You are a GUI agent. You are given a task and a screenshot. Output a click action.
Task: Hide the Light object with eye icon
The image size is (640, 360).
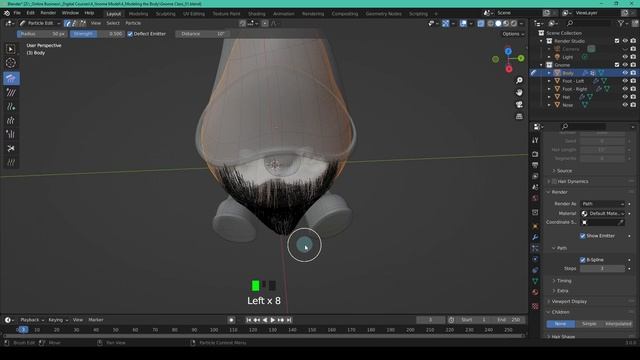(625, 57)
